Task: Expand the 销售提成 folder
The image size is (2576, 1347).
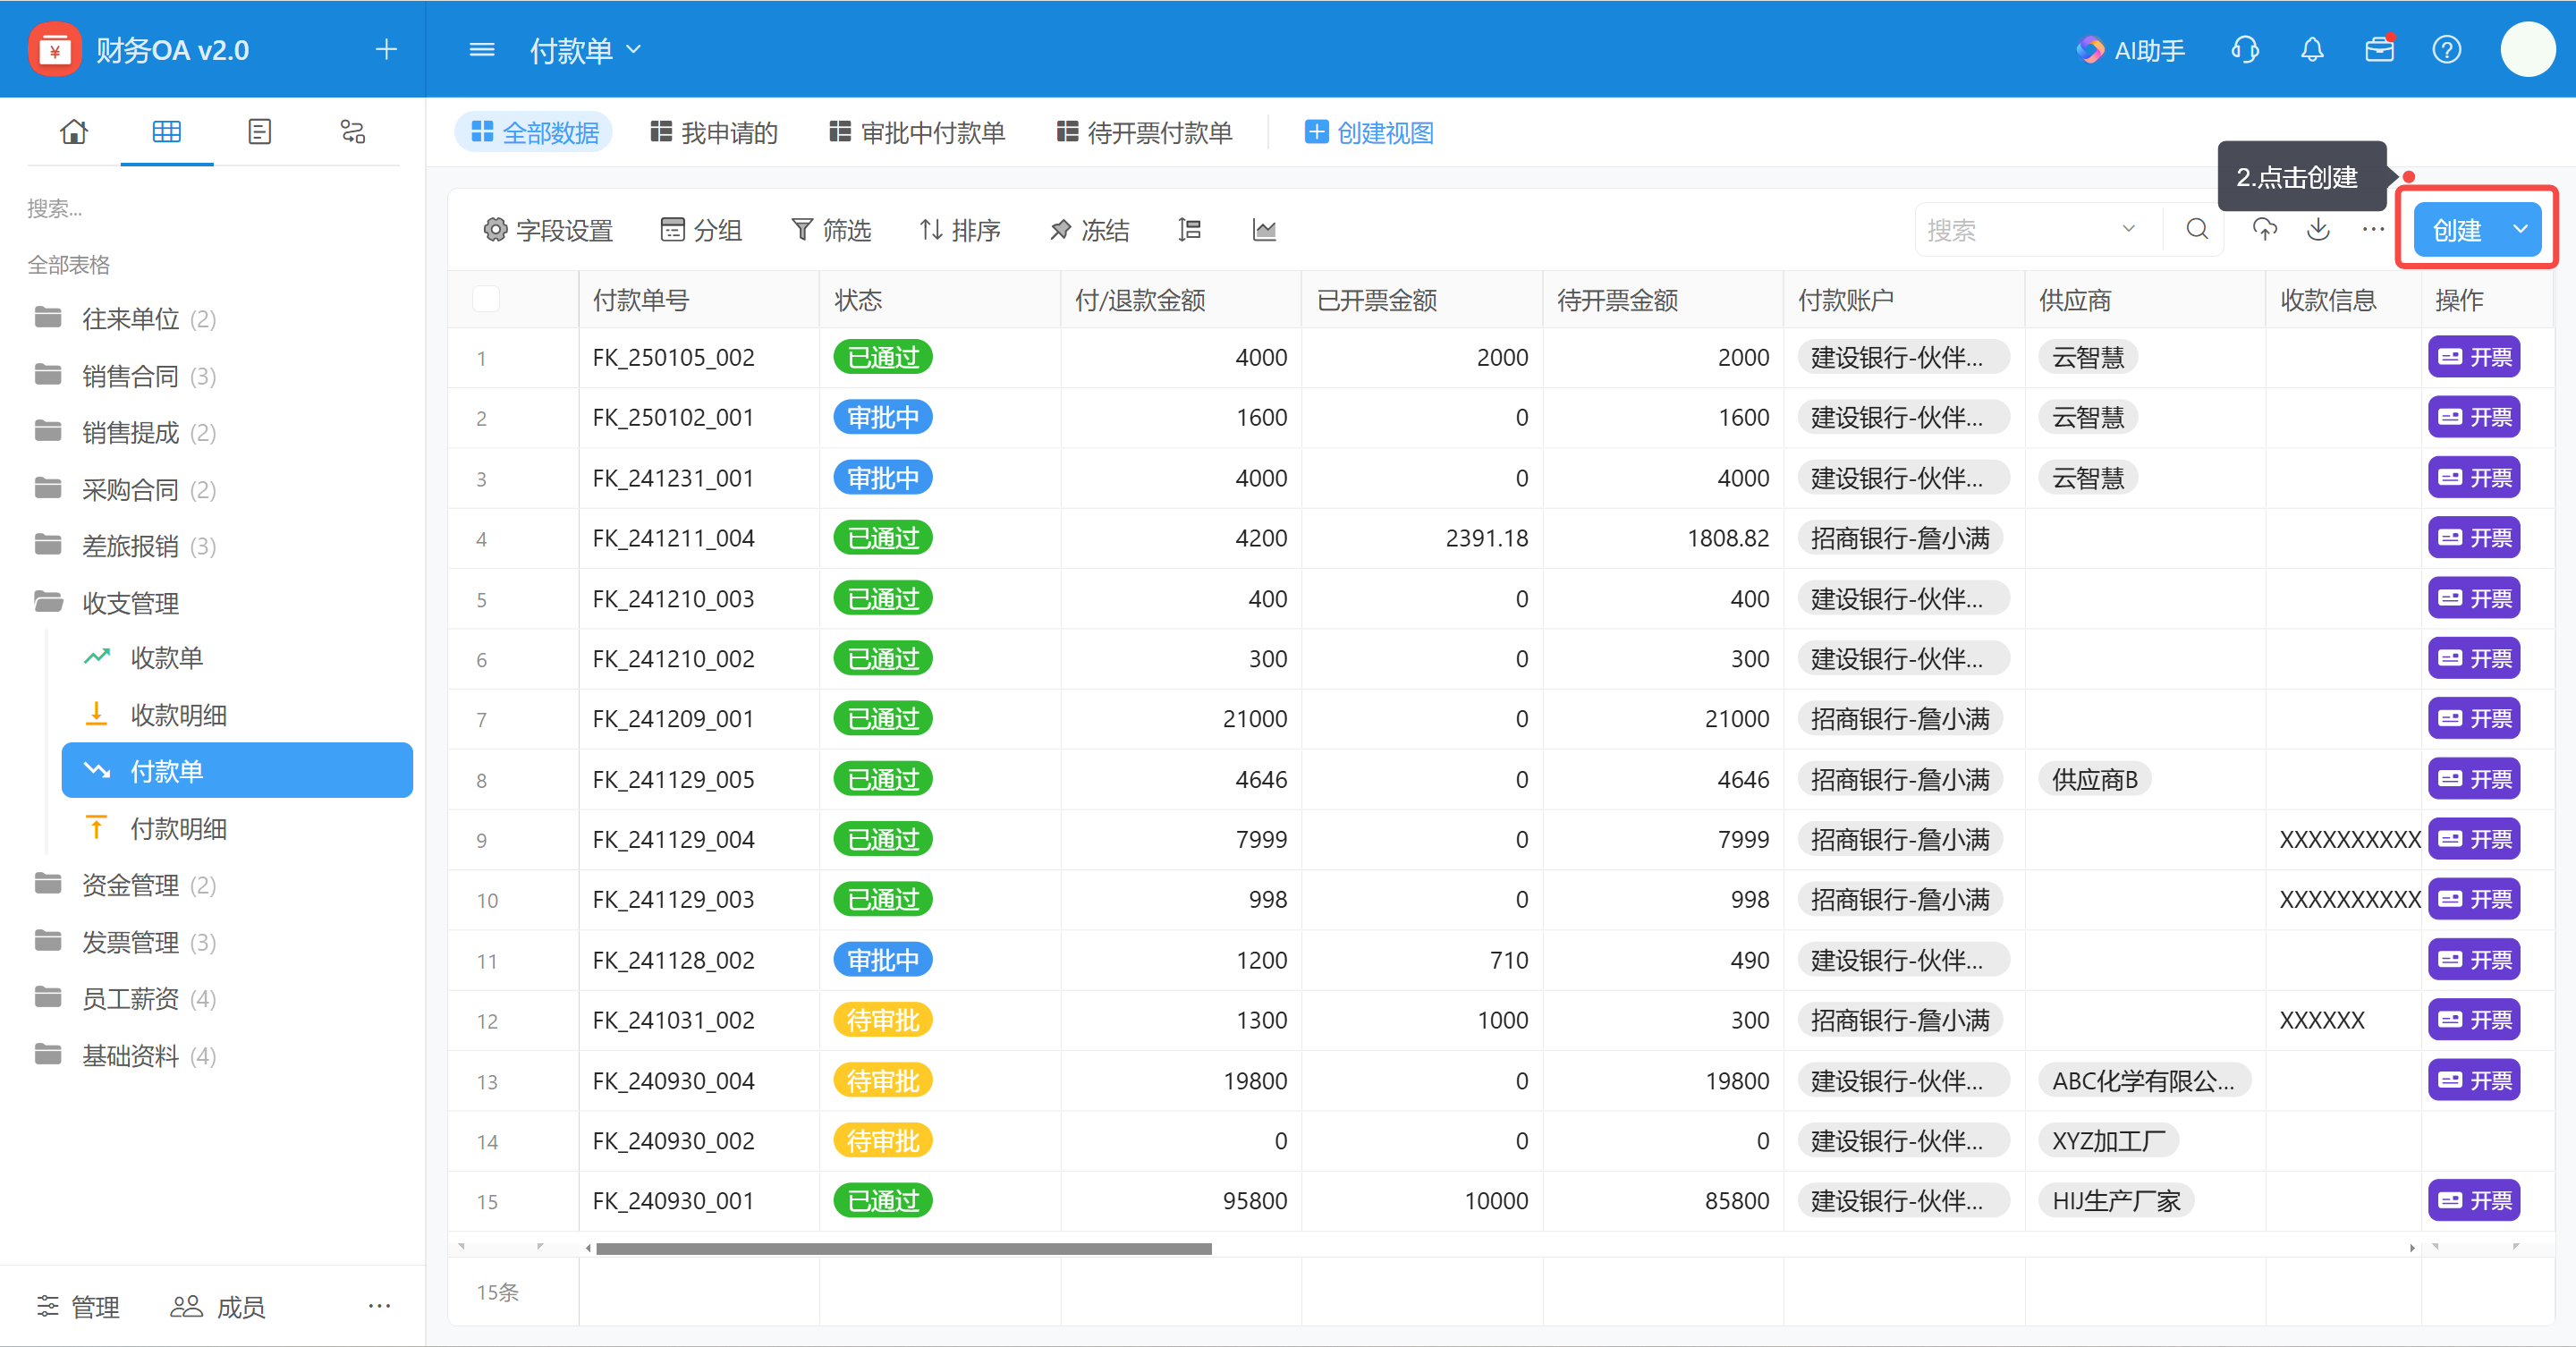Action: pyautogui.click(x=126, y=433)
